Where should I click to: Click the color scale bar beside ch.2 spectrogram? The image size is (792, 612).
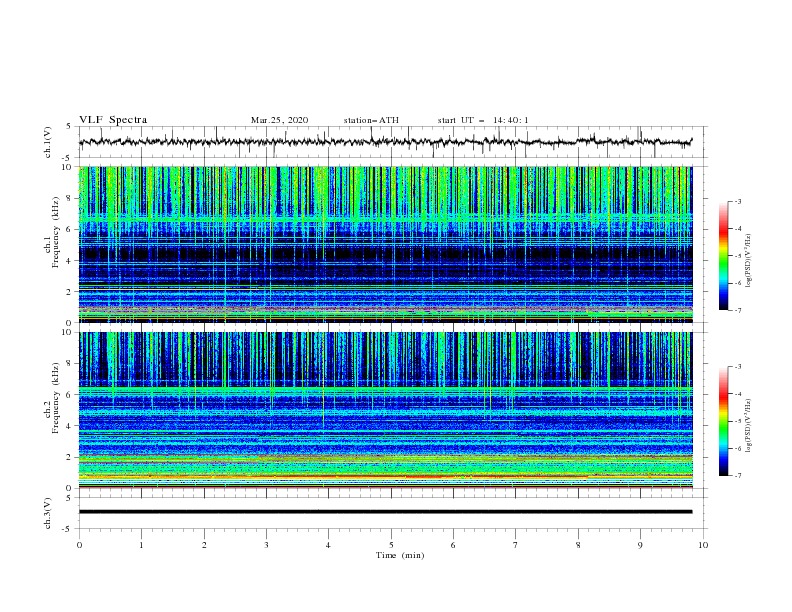pos(723,421)
